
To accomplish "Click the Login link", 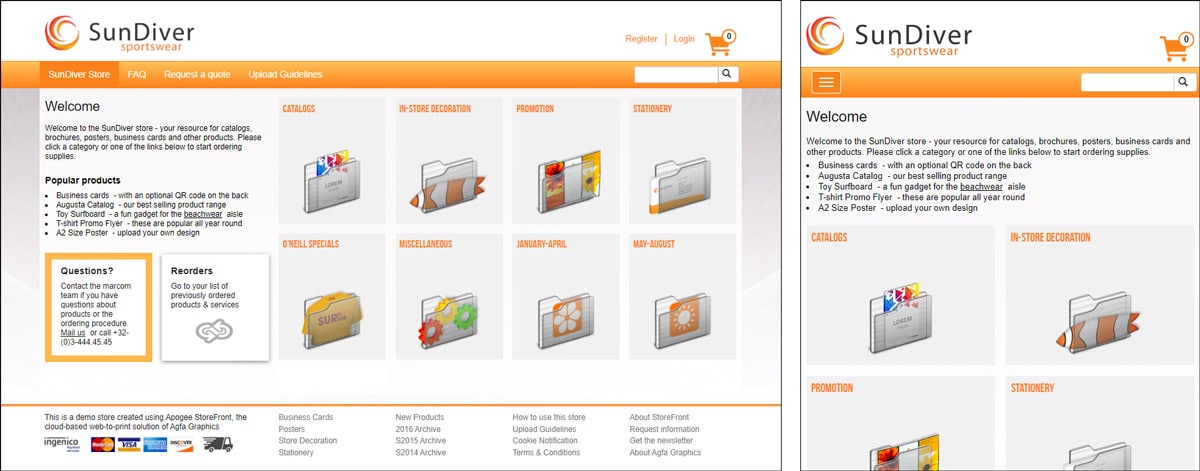I will [684, 39].
